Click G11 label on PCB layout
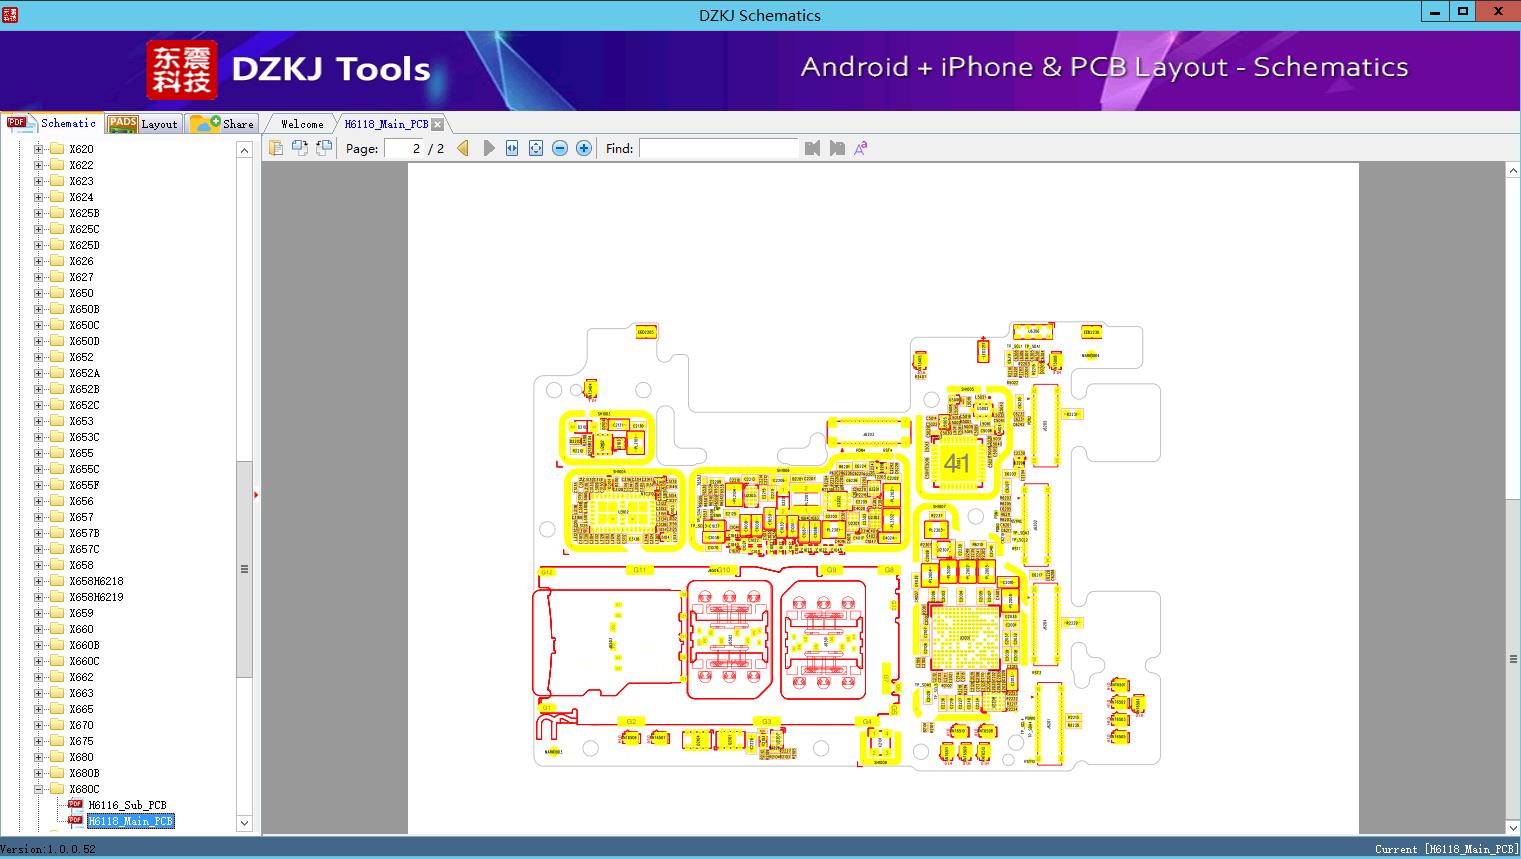The image size is (1521, 859). pos(640,570)
